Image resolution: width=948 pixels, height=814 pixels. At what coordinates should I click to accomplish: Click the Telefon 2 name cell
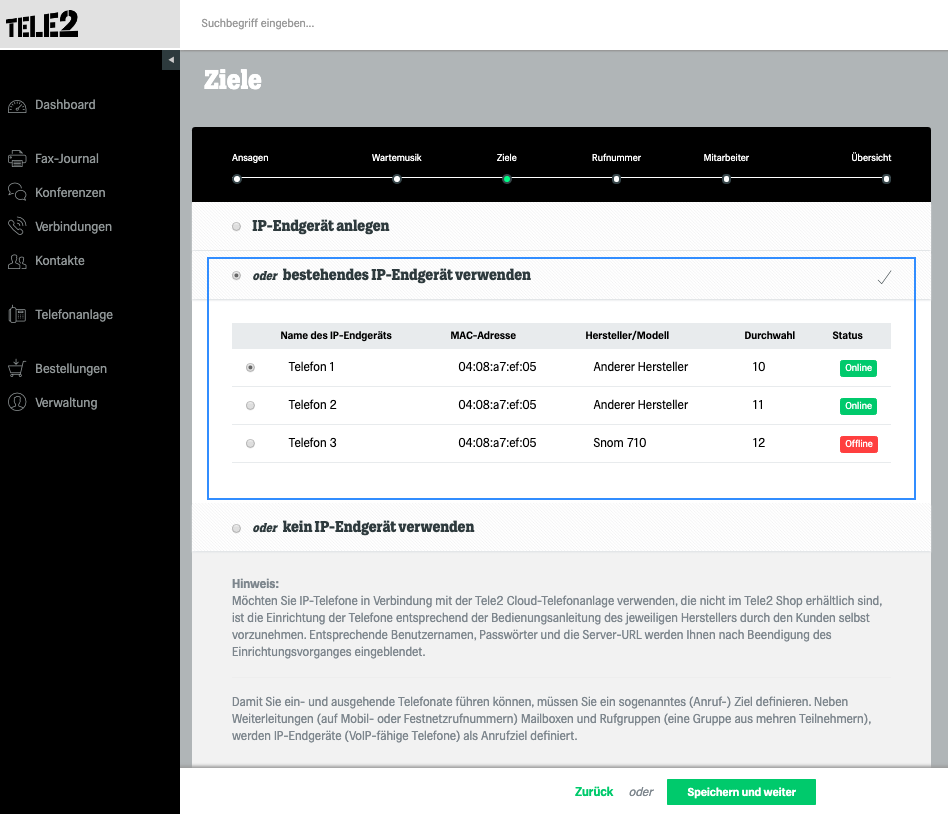[x=312, y=405]
